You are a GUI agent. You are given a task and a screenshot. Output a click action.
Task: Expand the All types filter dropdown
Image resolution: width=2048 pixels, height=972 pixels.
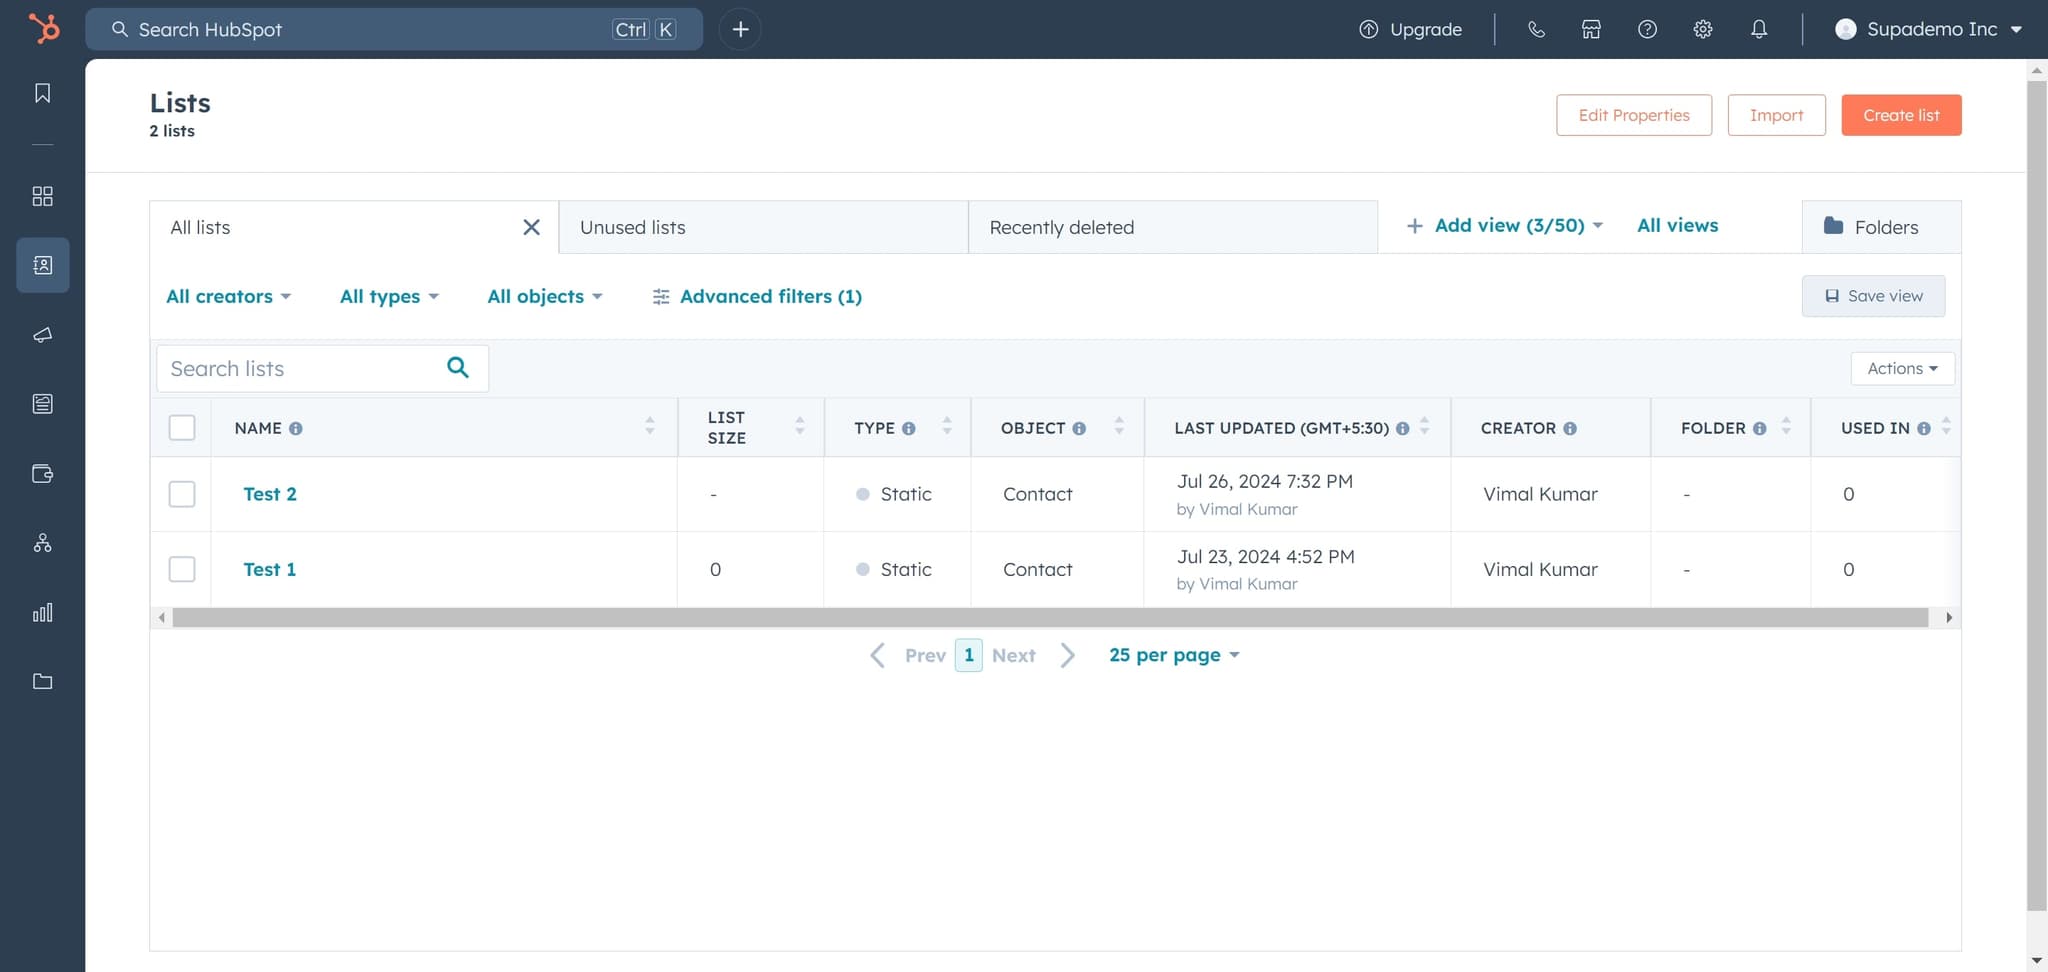(389, 296)
